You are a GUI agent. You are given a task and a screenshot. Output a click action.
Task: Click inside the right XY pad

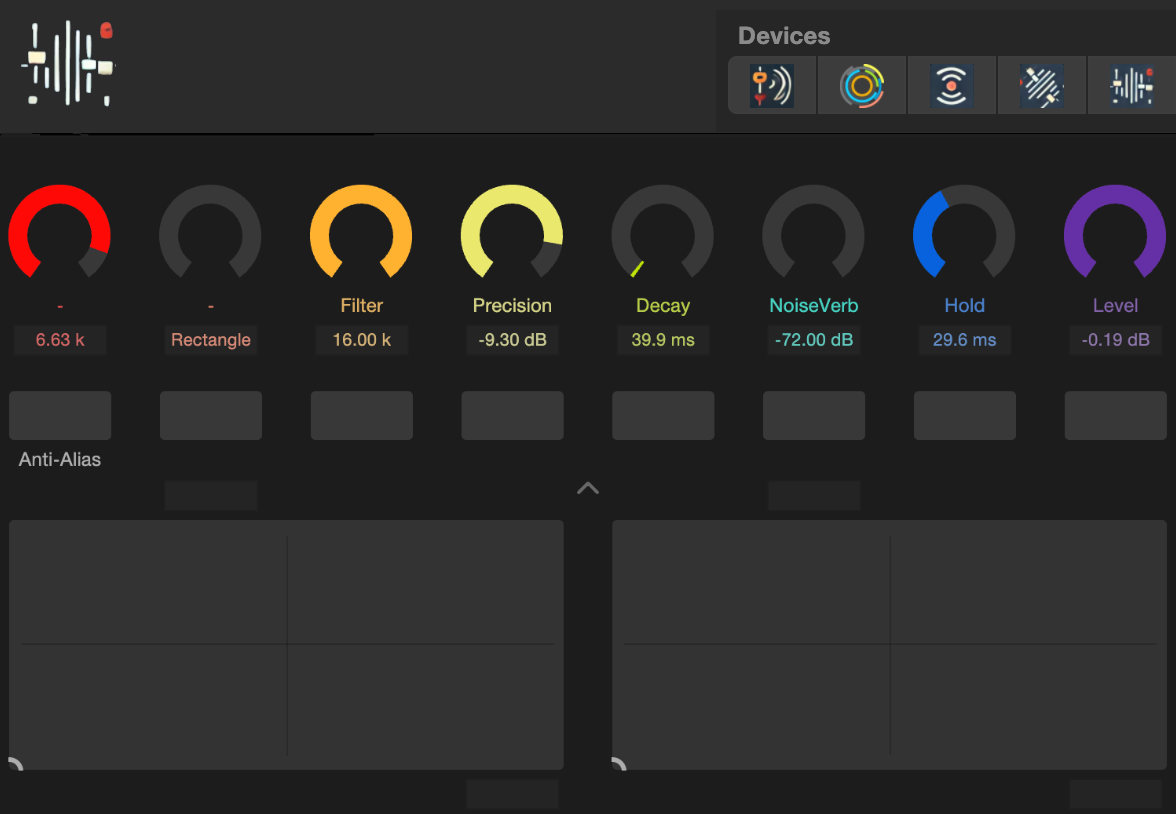889,644
